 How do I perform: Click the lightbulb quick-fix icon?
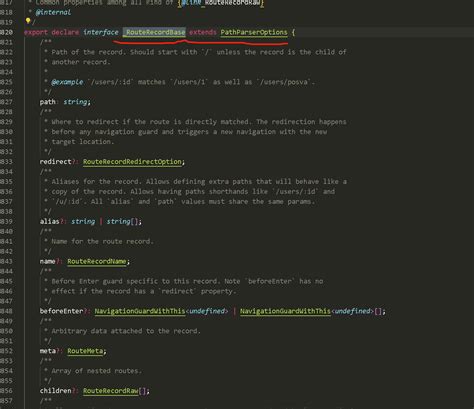[x=28, y=21]
